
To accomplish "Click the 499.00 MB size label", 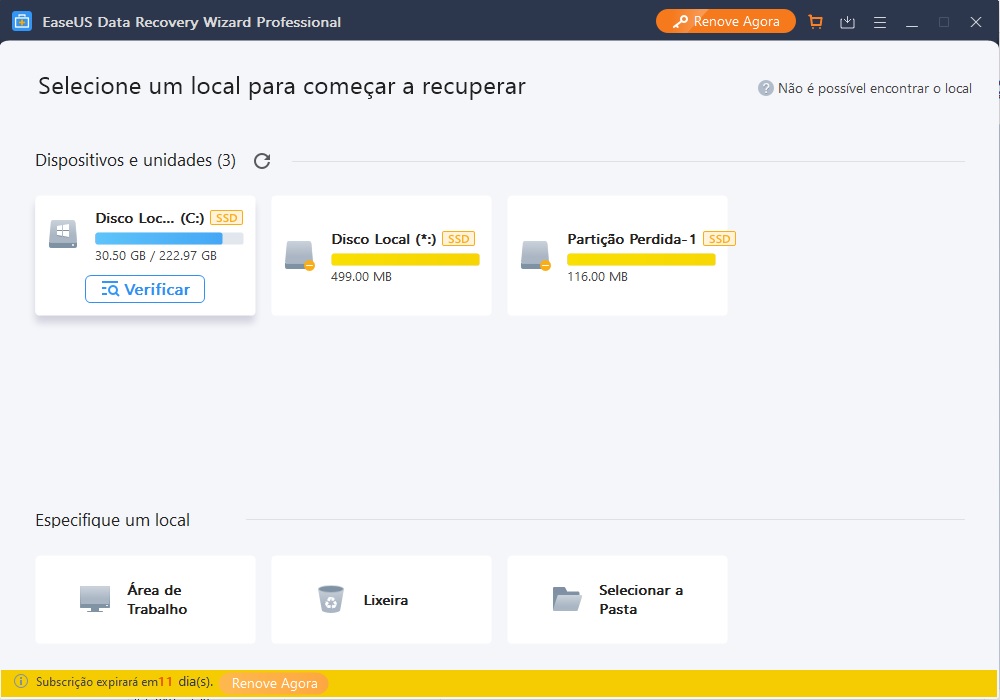I will pos(361,277).
